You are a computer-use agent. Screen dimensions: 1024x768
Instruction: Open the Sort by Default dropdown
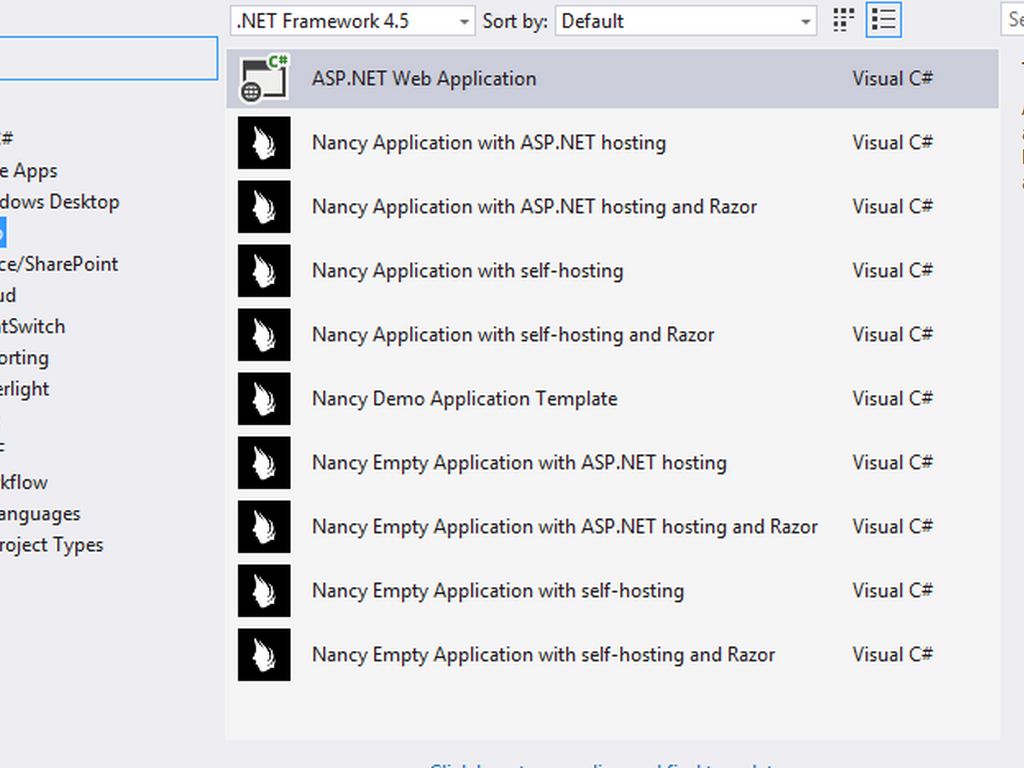686,21
